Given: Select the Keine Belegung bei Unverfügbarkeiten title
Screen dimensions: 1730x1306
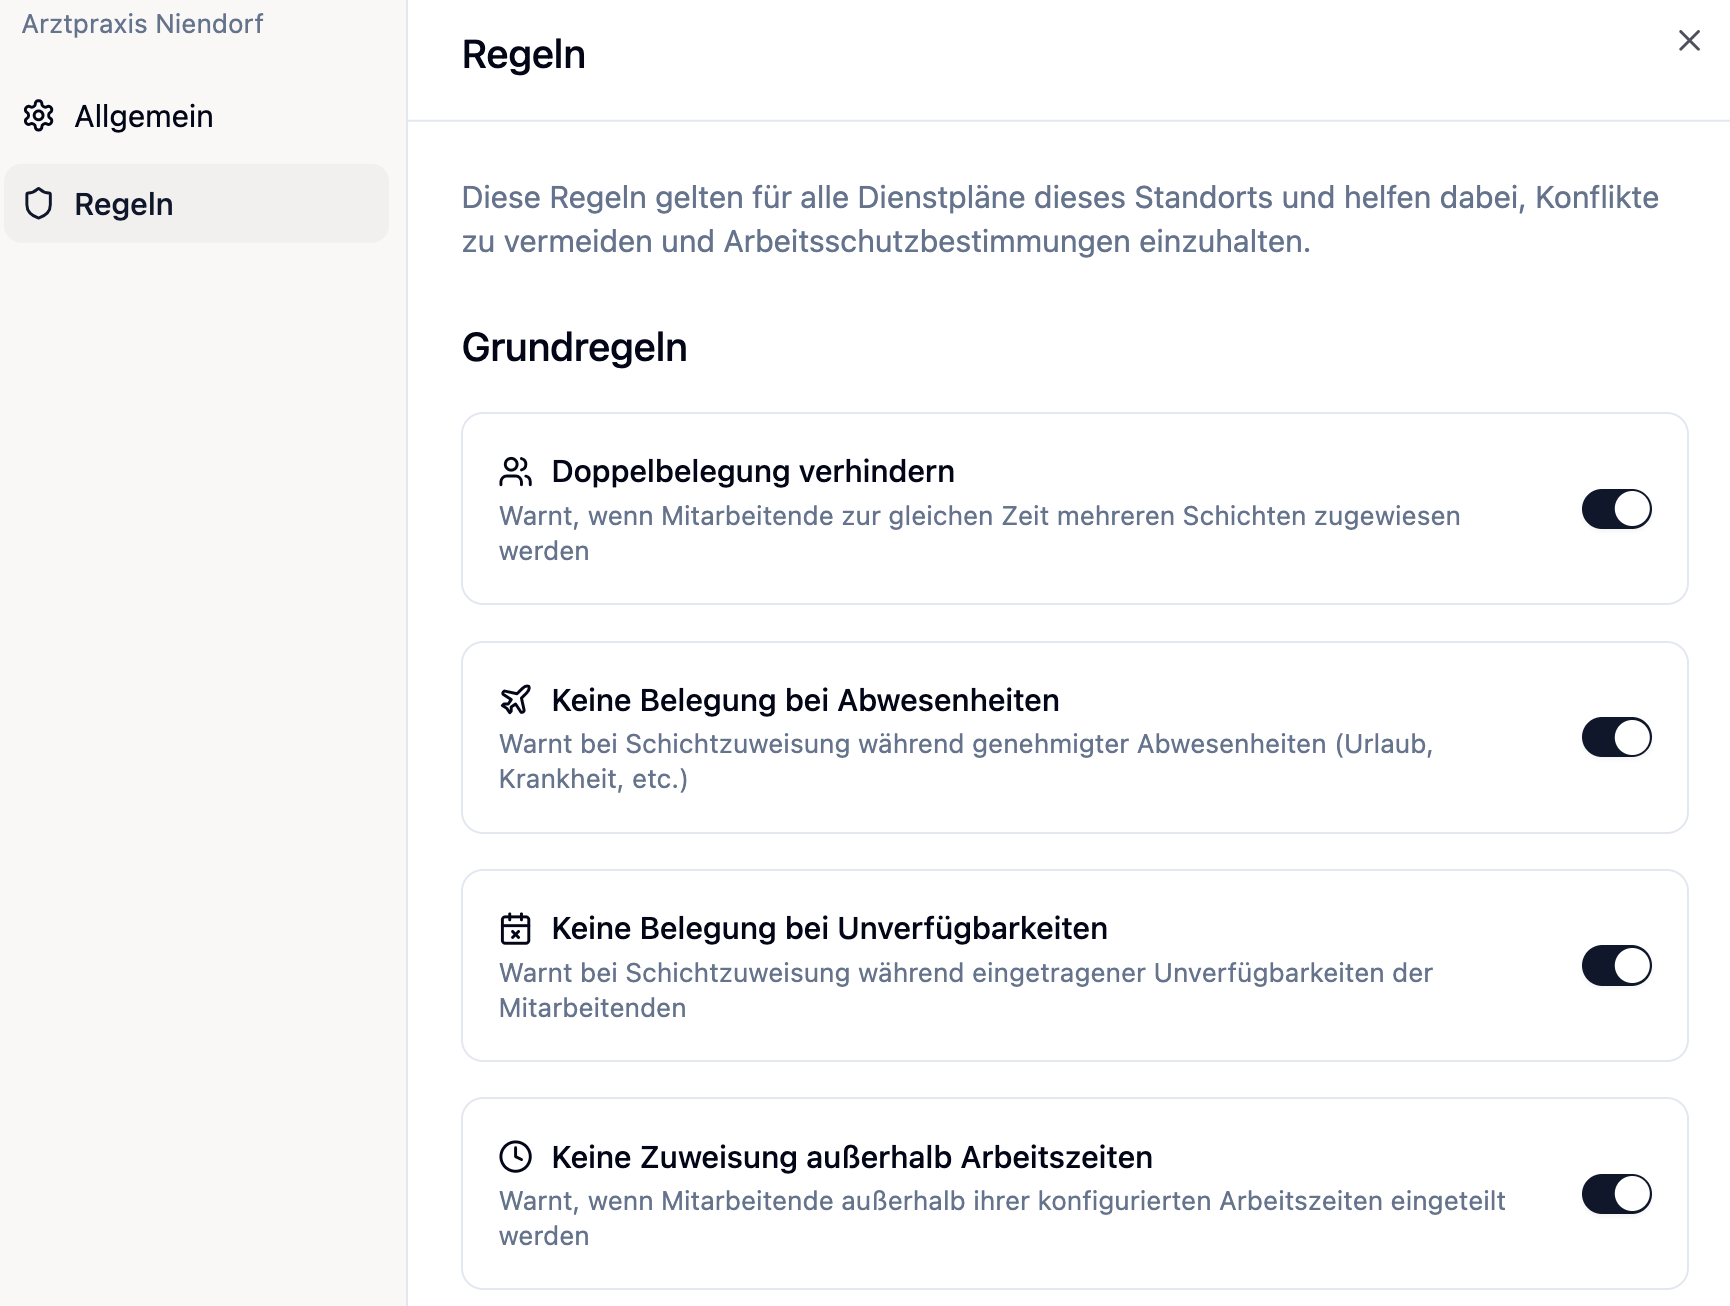Looking at the screenshot, I should [x=829, y=928].
